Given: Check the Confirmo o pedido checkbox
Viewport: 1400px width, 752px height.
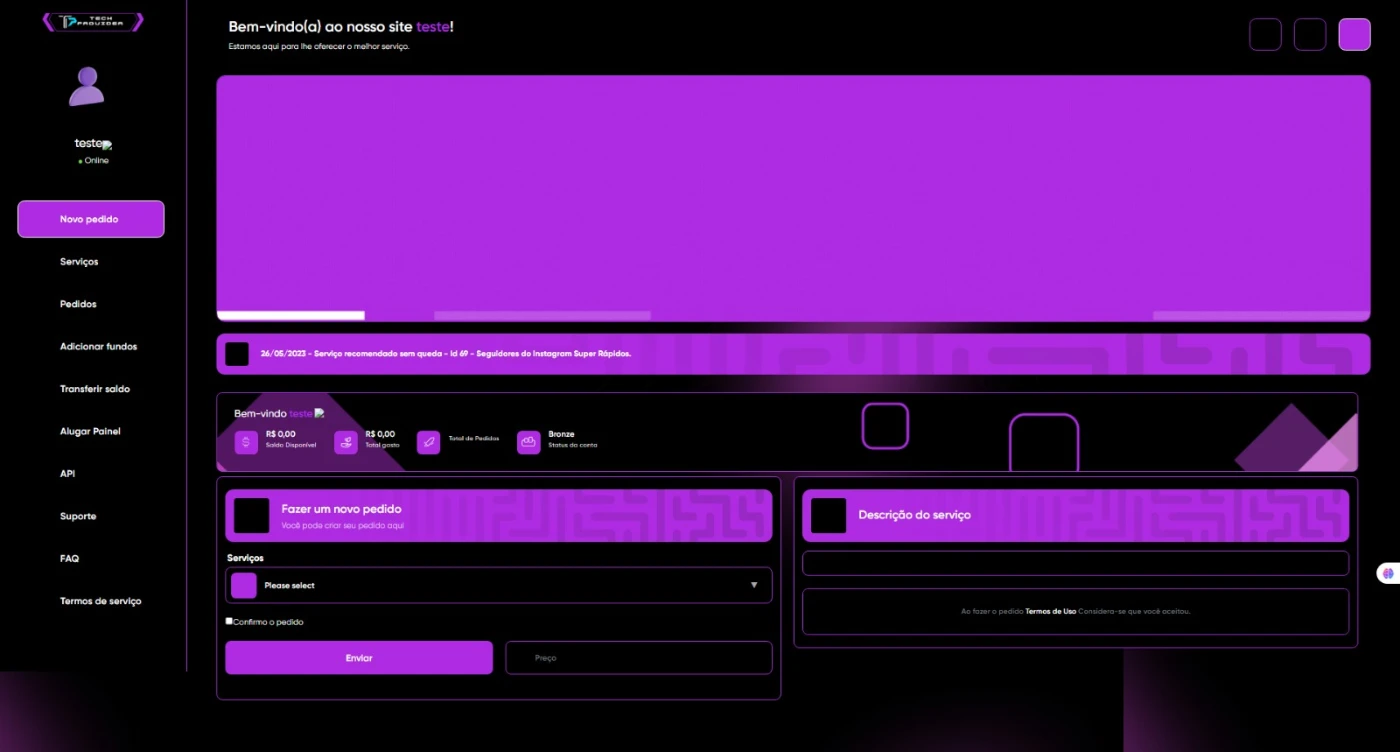Looking at the screenshot, I should point(229,621).
